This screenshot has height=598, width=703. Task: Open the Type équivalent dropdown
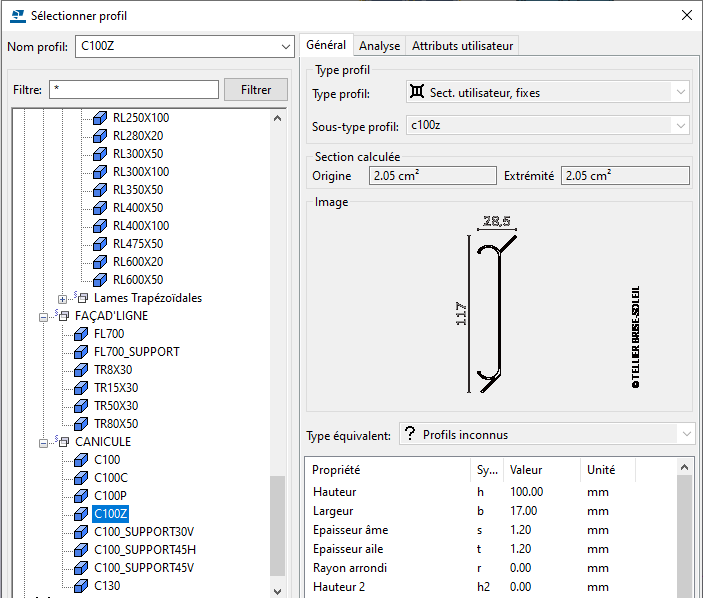[683, 435]
